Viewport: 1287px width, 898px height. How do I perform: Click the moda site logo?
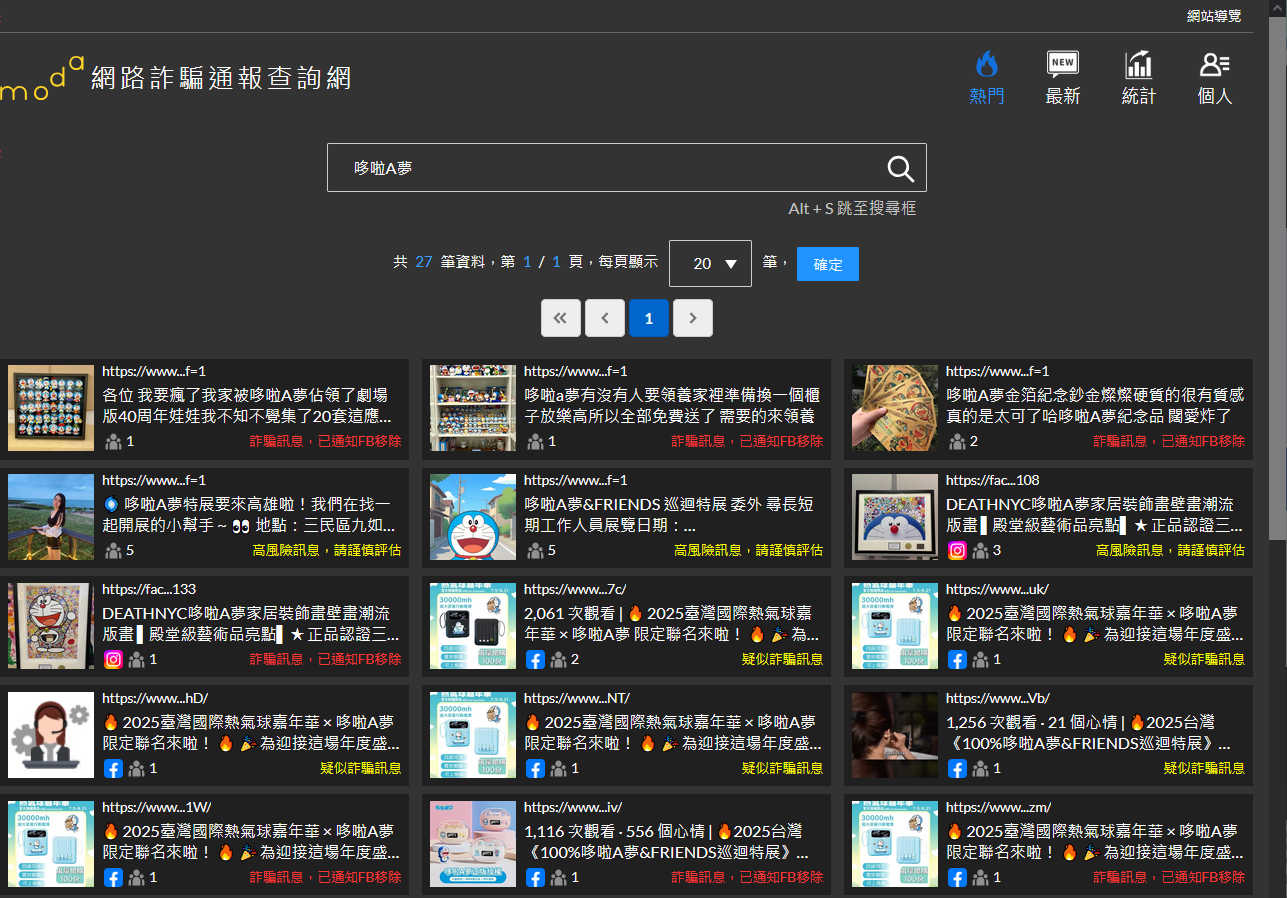[42, 78]
